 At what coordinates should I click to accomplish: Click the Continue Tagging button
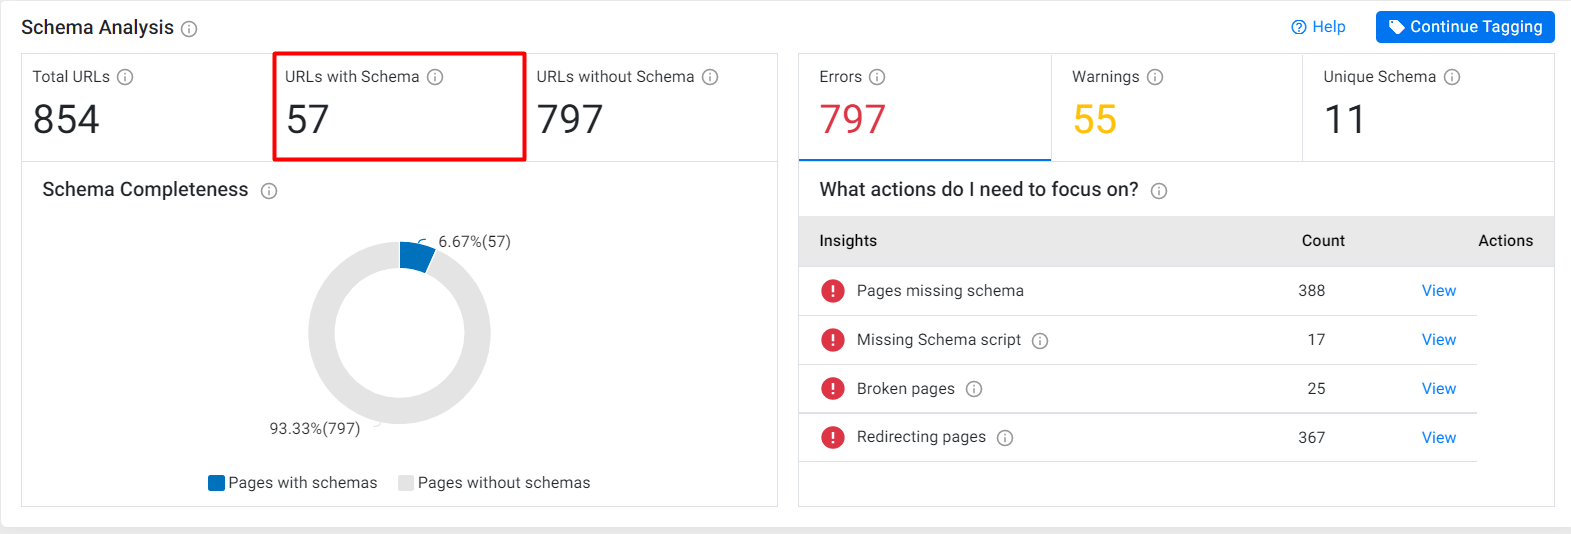pyautogui.click(x=1465, y=27)
